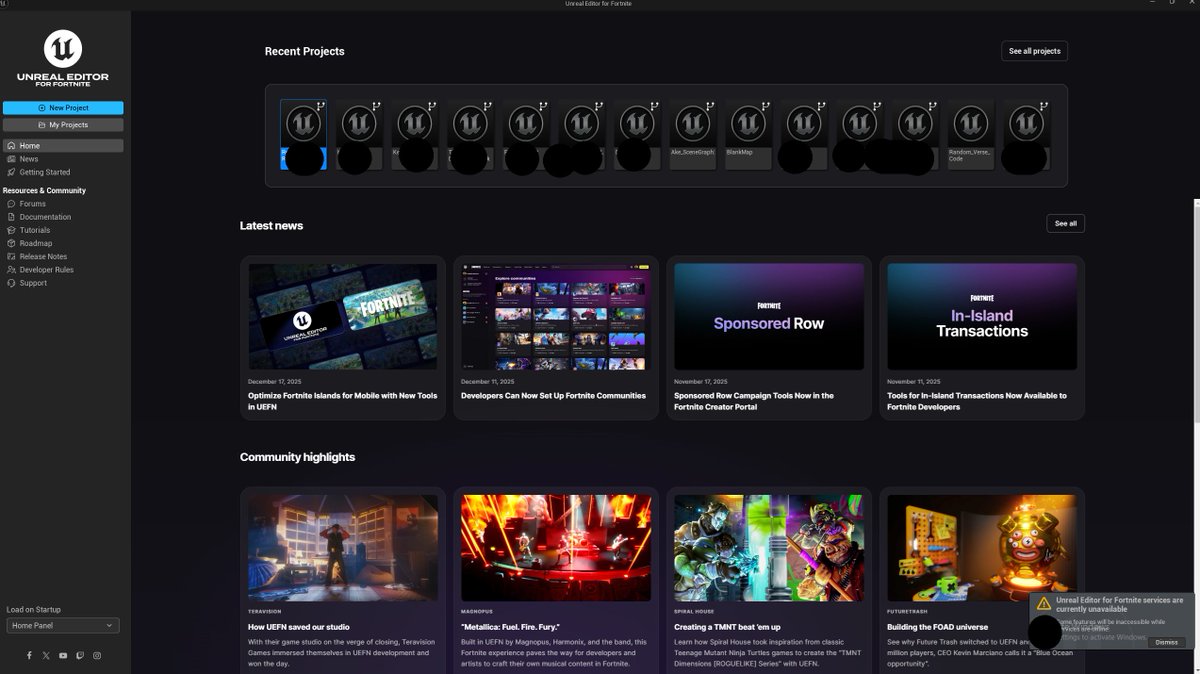Screen dimensions: 1200x674
Task: Click See all projects button
Action: point(1034,51)
